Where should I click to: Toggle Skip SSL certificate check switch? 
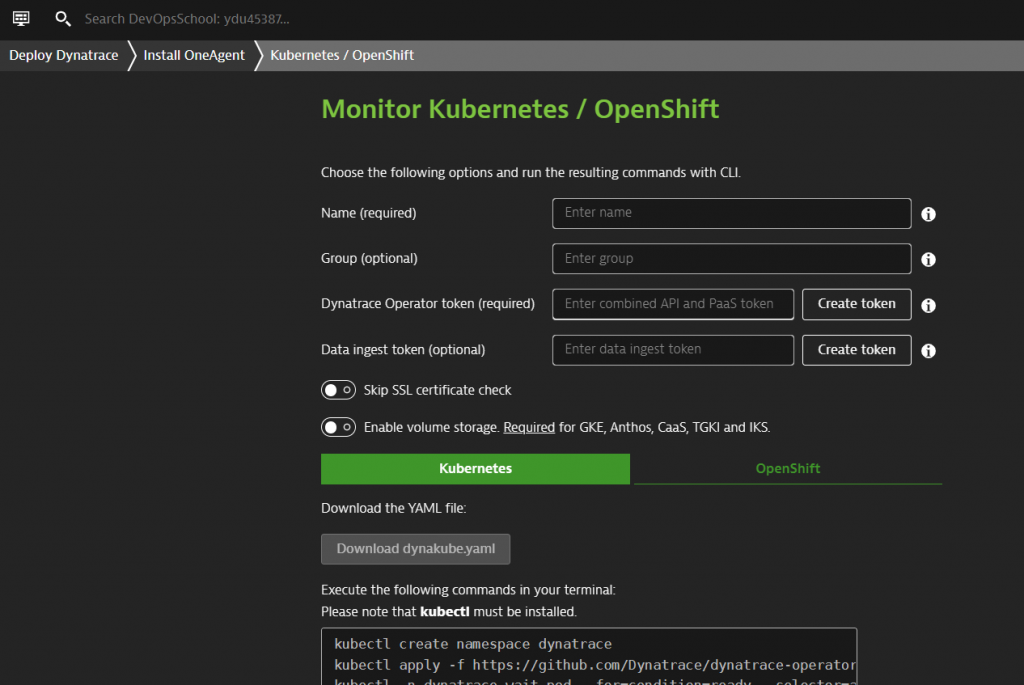pyautogui.click(x=338, y=390)
